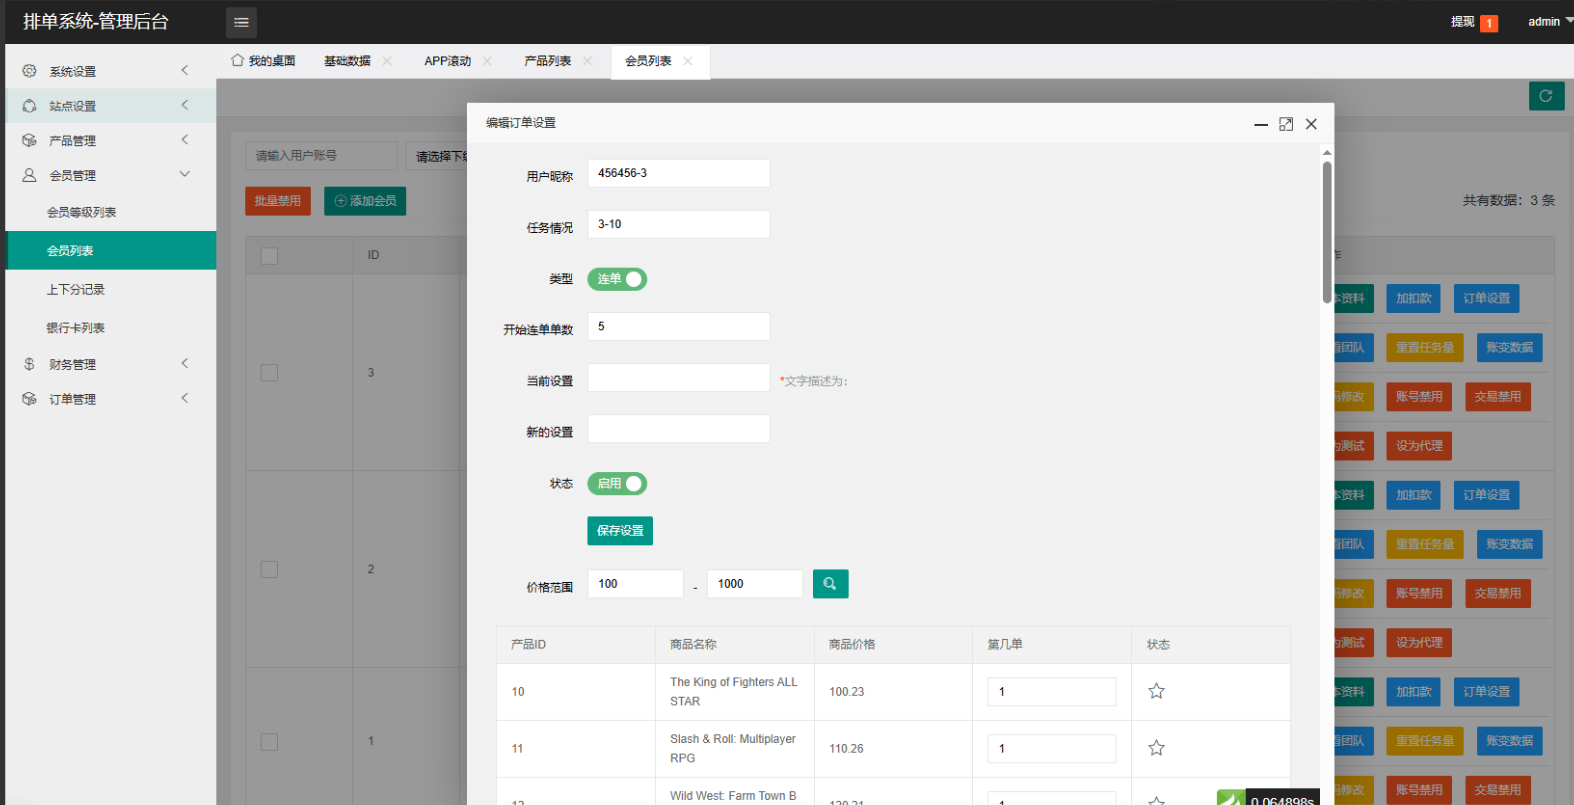Click the 添加会员 button

(x=365, y=201)
